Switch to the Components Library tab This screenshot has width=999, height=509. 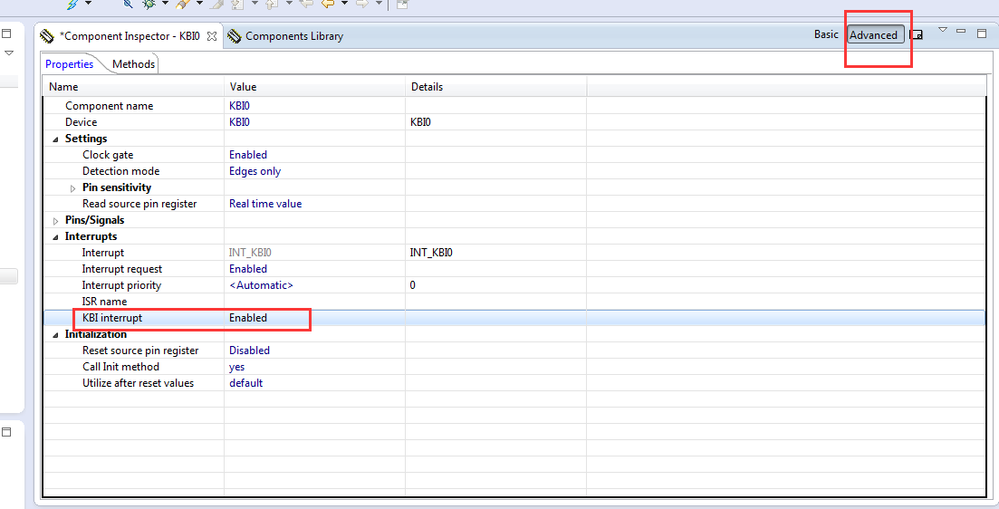pos(294,36)
